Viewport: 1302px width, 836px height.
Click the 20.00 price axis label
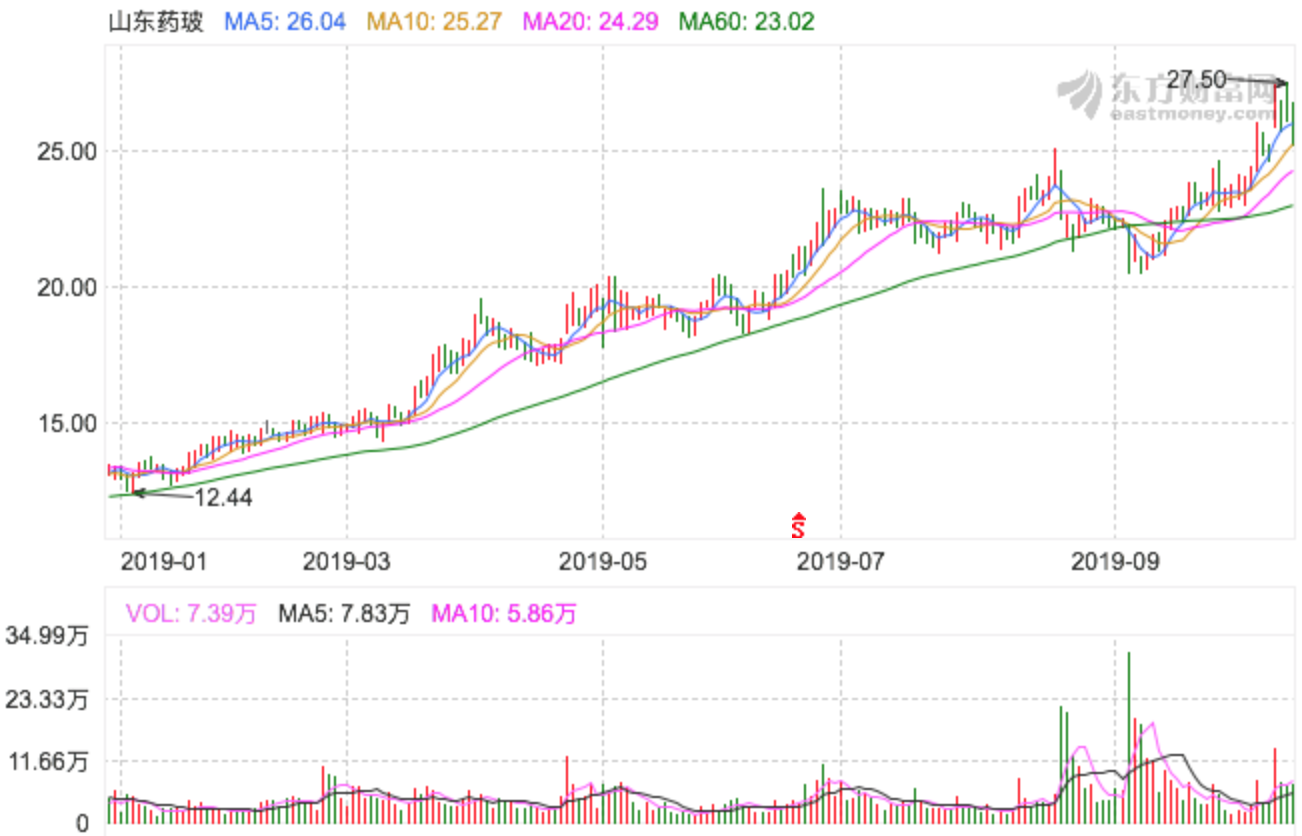[x=65, y=288]
